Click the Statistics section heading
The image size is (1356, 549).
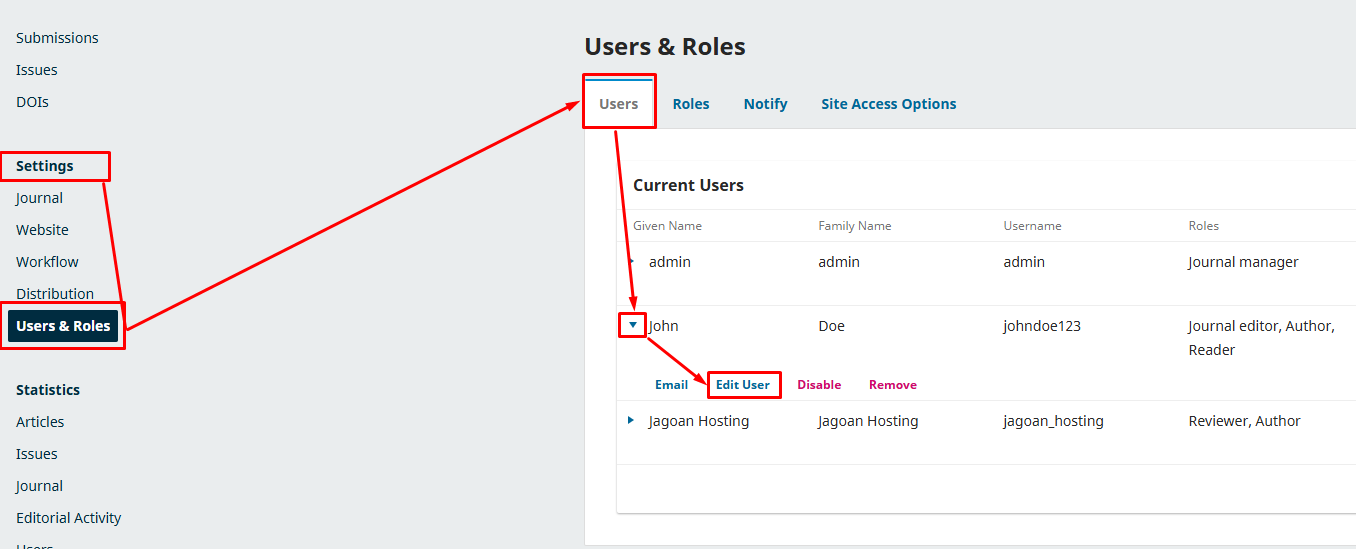48,390
